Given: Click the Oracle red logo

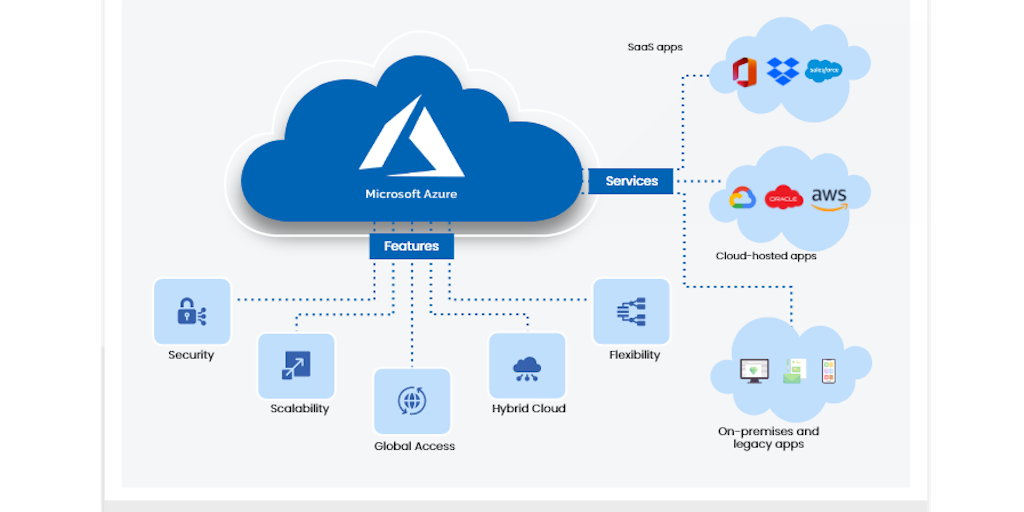Looking at the screenshot, I should click(x=784, y=197).
